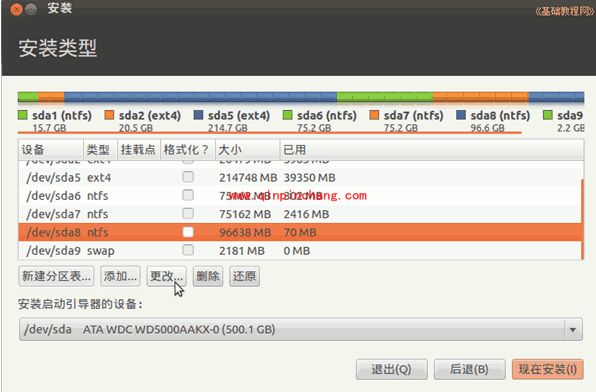Click the 2181 MB size cell
The height and width of the screenshot is (392, 596).
click(242, 251)
